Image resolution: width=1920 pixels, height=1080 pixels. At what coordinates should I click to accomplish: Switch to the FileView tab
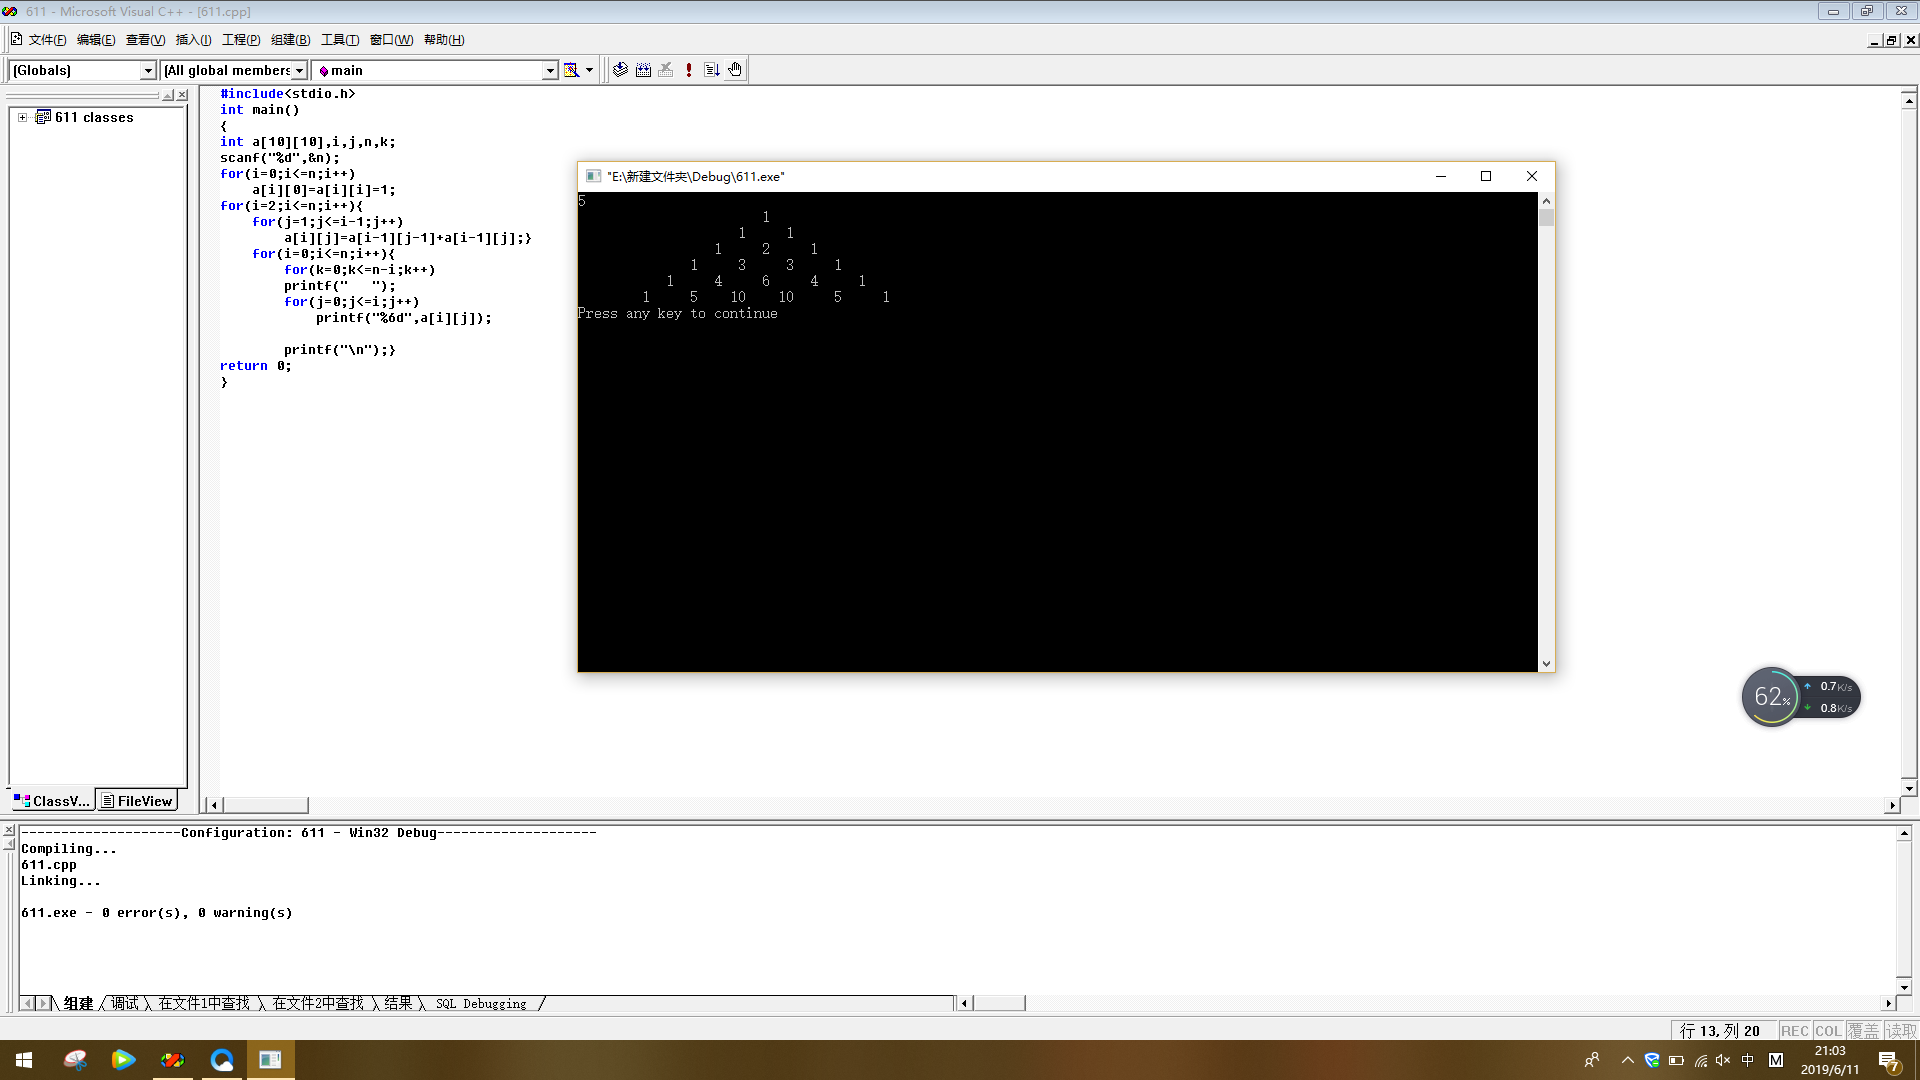tap(137, 801)
